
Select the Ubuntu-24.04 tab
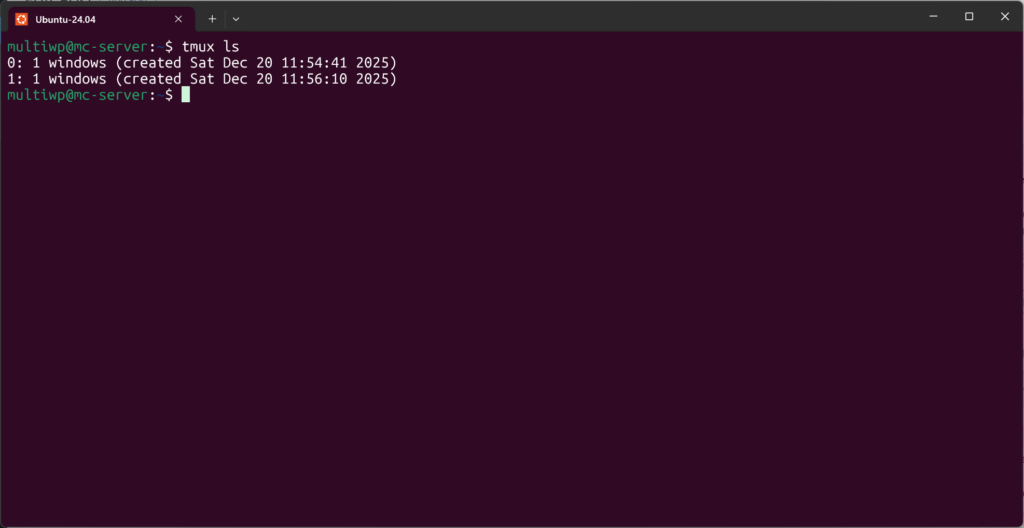coord(101,19)
